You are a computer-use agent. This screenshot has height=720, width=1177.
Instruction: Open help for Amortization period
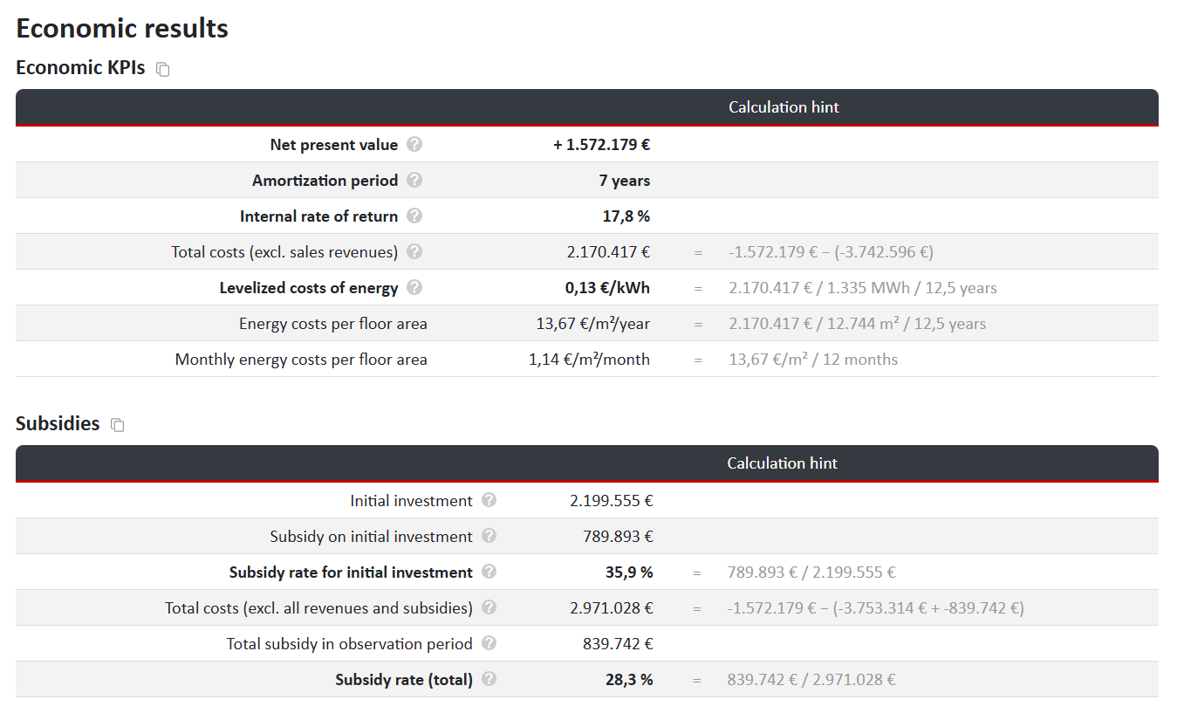click(x=414, y=180)
